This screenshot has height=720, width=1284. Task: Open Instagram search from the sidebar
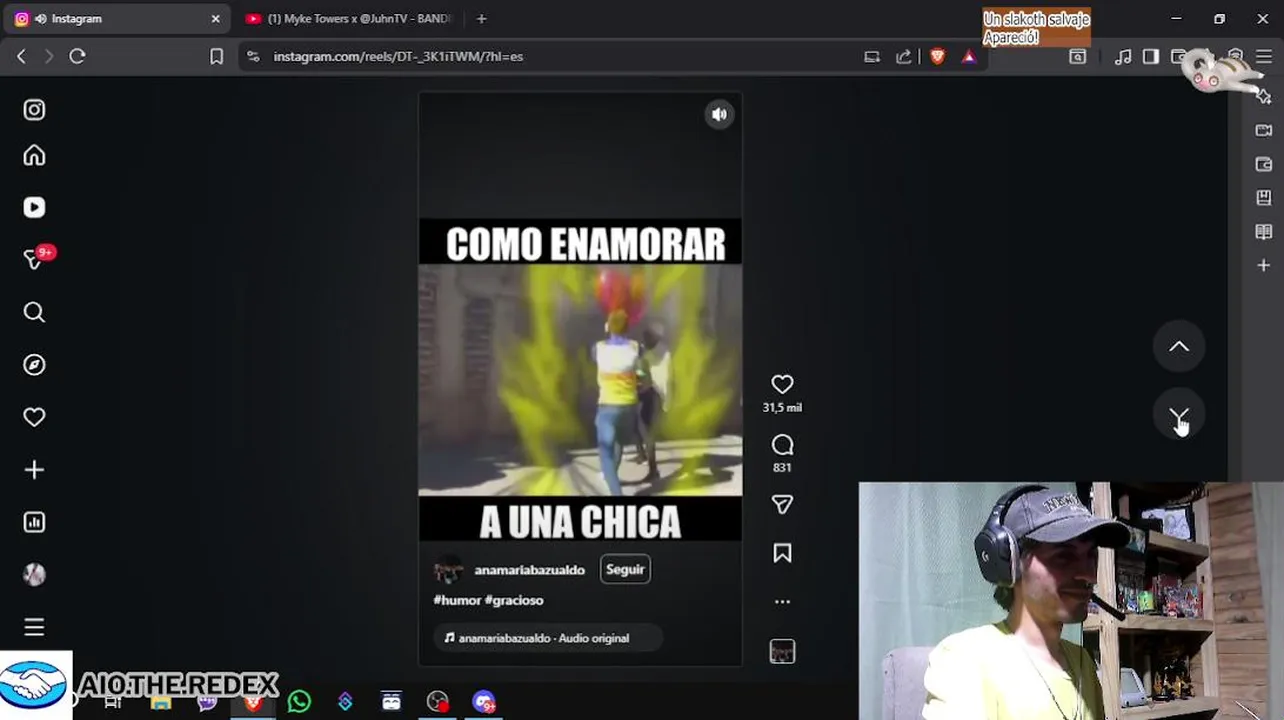pos(34,313)
